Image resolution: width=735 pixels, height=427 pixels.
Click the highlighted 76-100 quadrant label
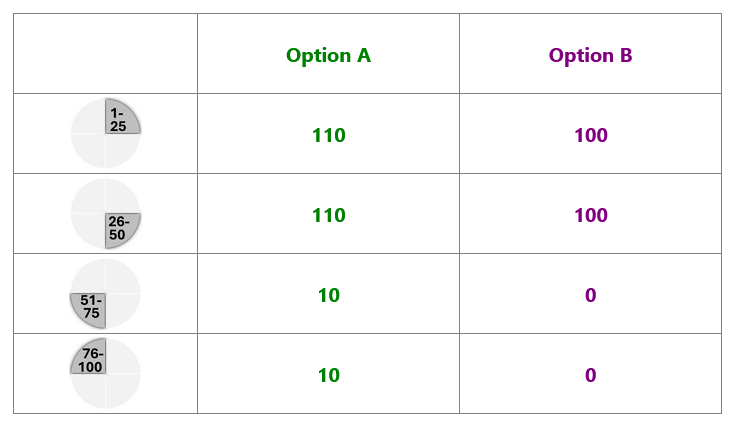pos(90,360)
